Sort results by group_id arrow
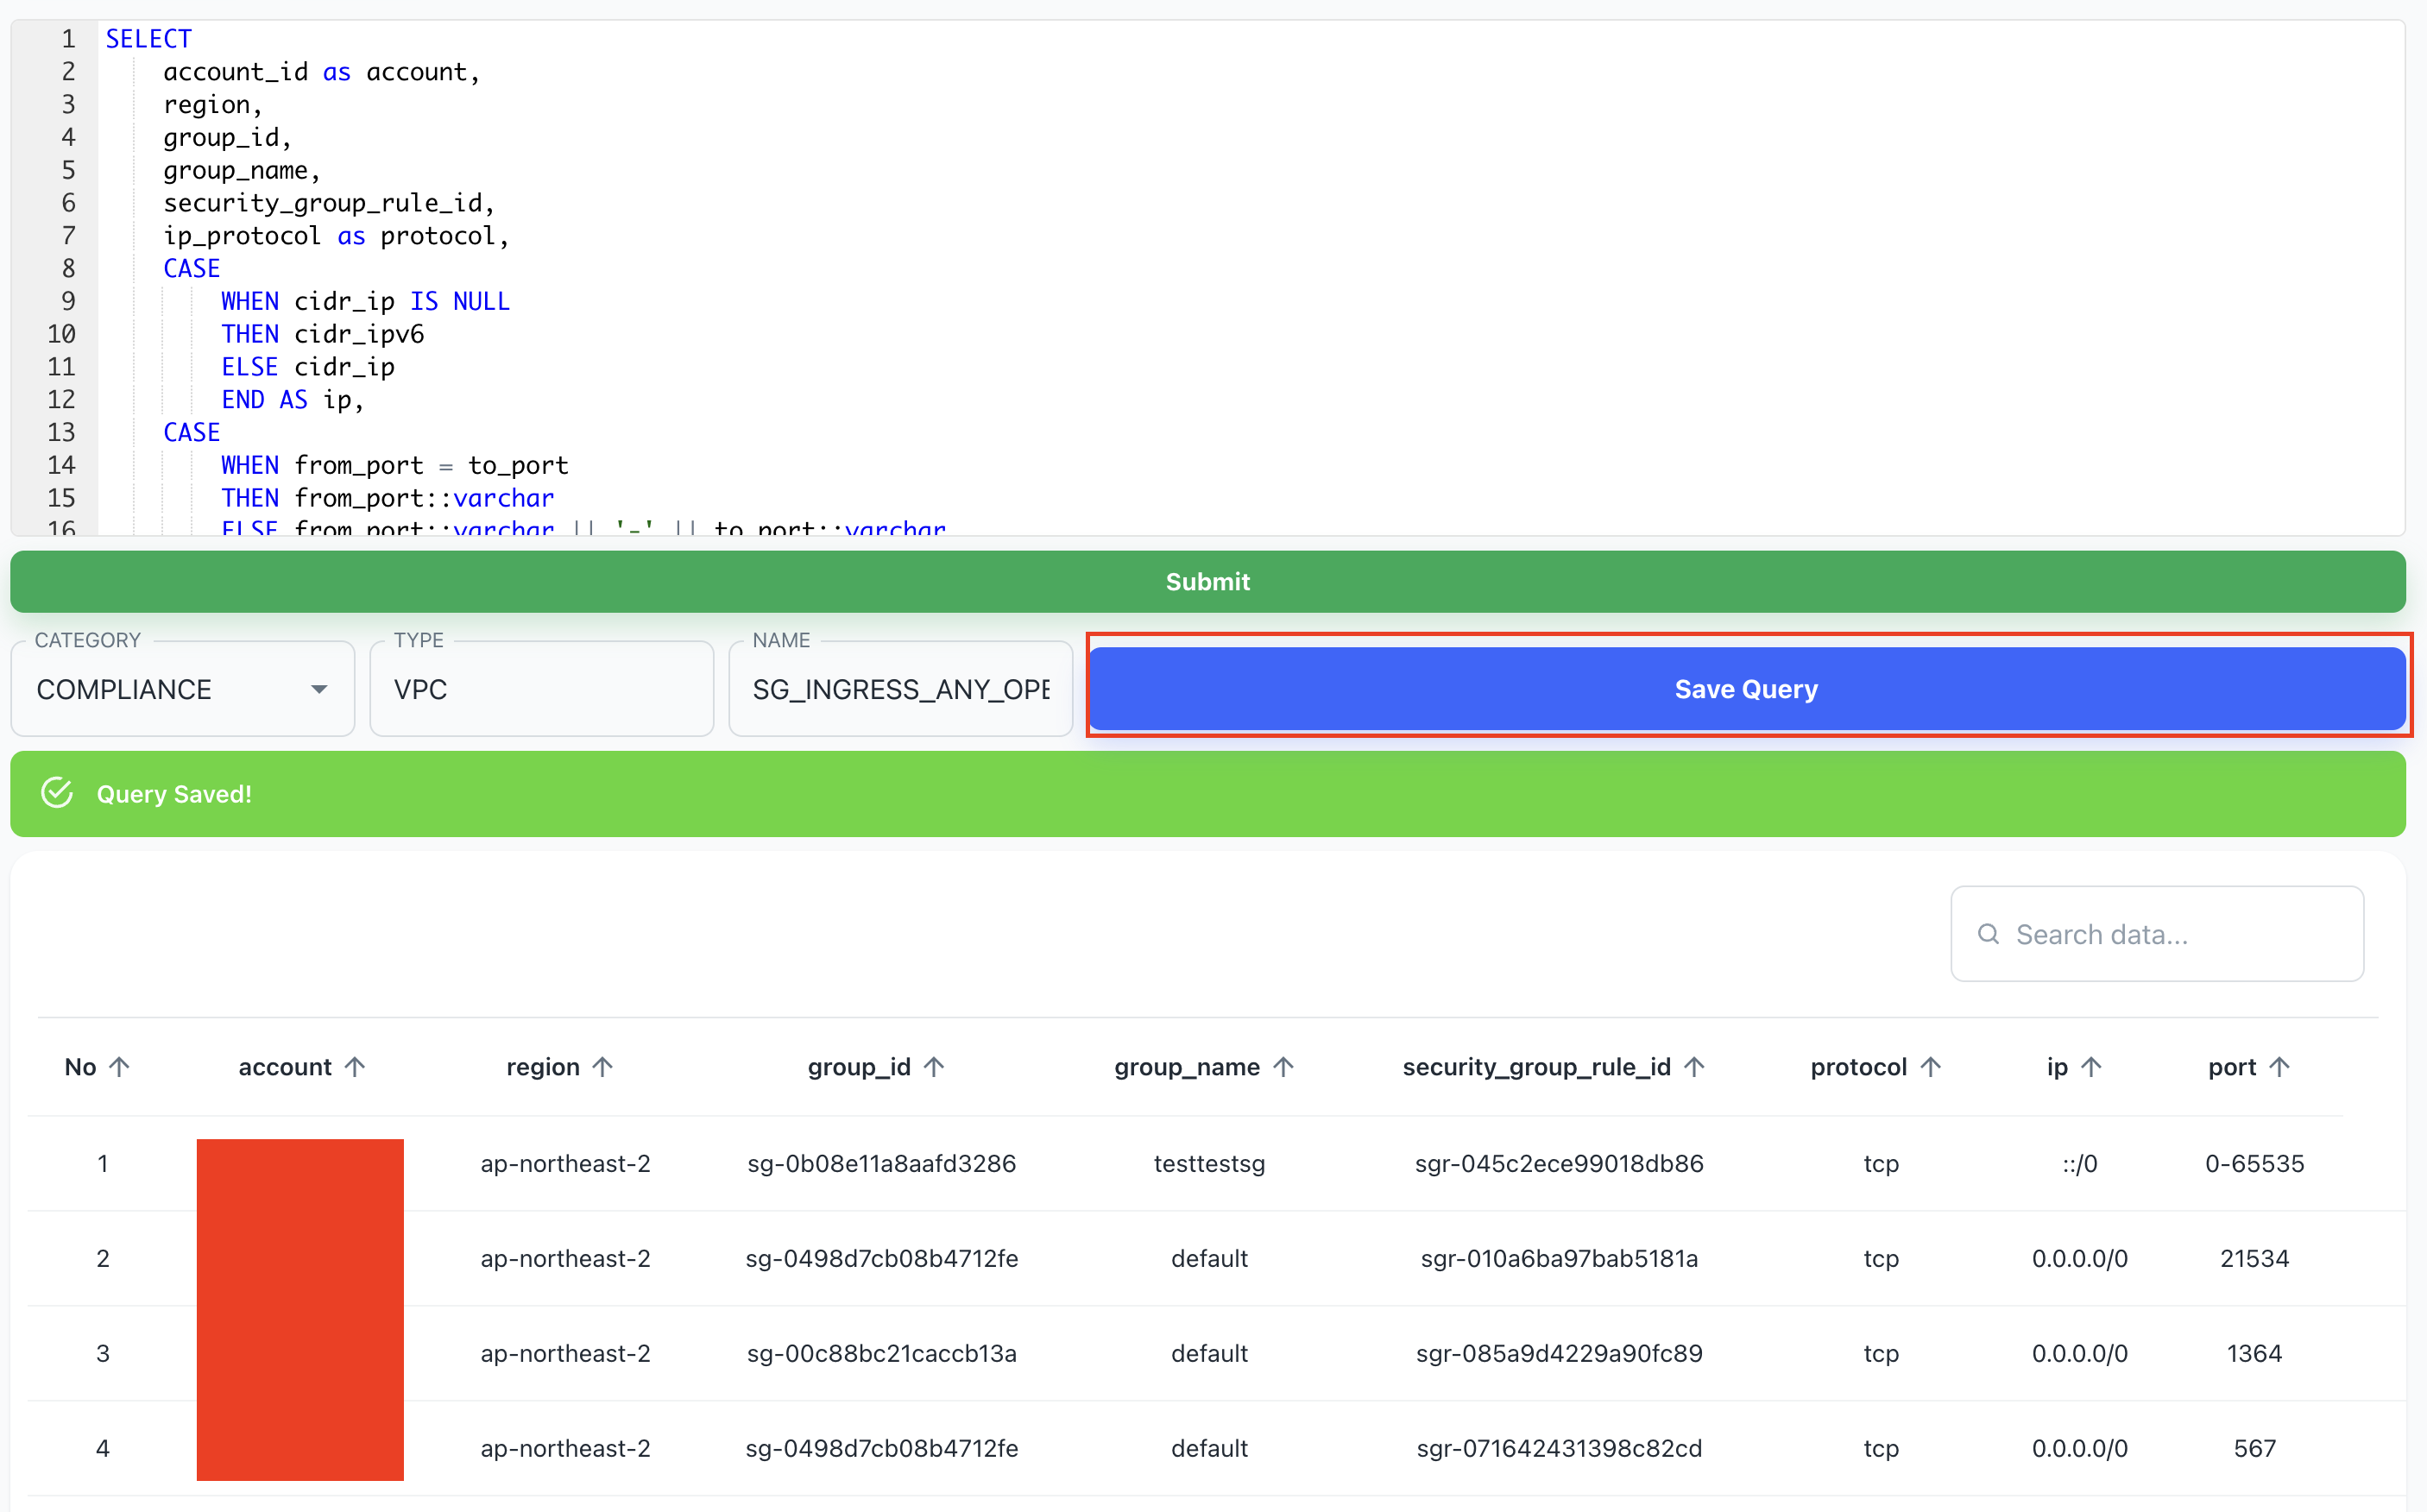Image resolution: width=2427 pixels, height=1512 pixels. tap(934, 1067)
